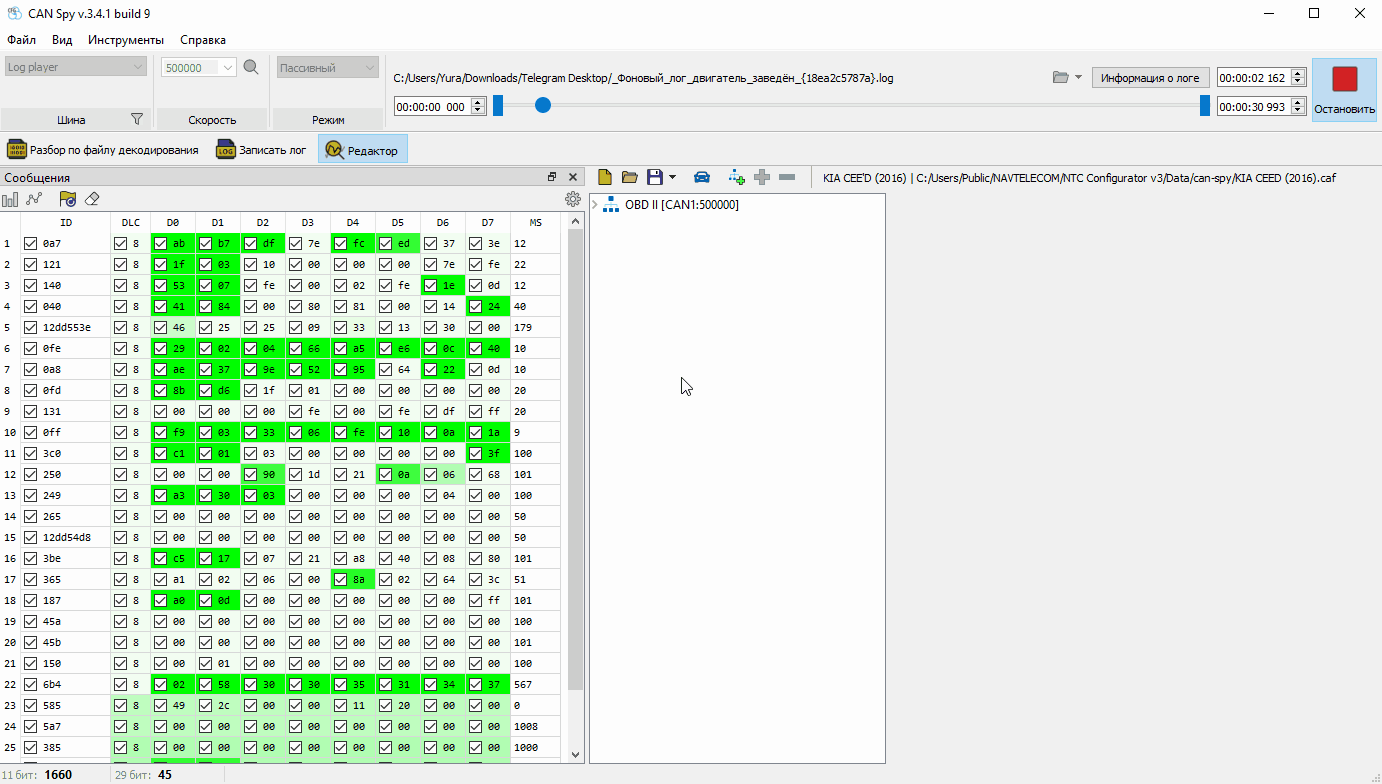1382x784 pixels.
Task: Open message table settings gear
Action: [x=573, y=199]
